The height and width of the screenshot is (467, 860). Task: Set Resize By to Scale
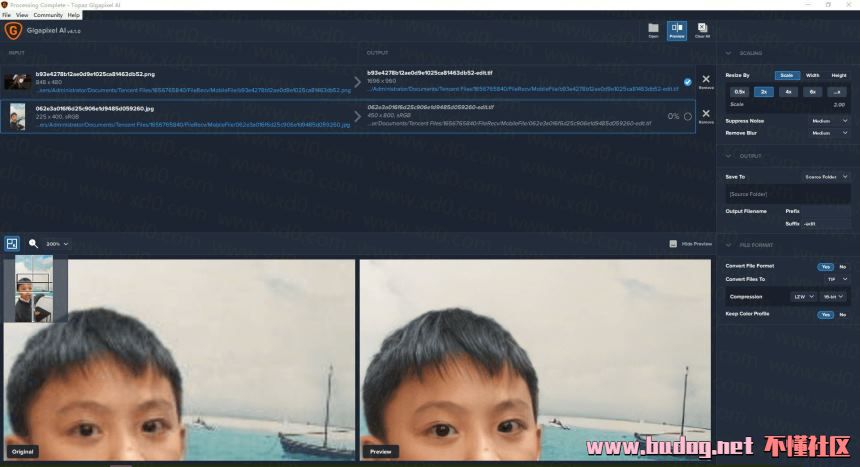(x=787, y=75)
